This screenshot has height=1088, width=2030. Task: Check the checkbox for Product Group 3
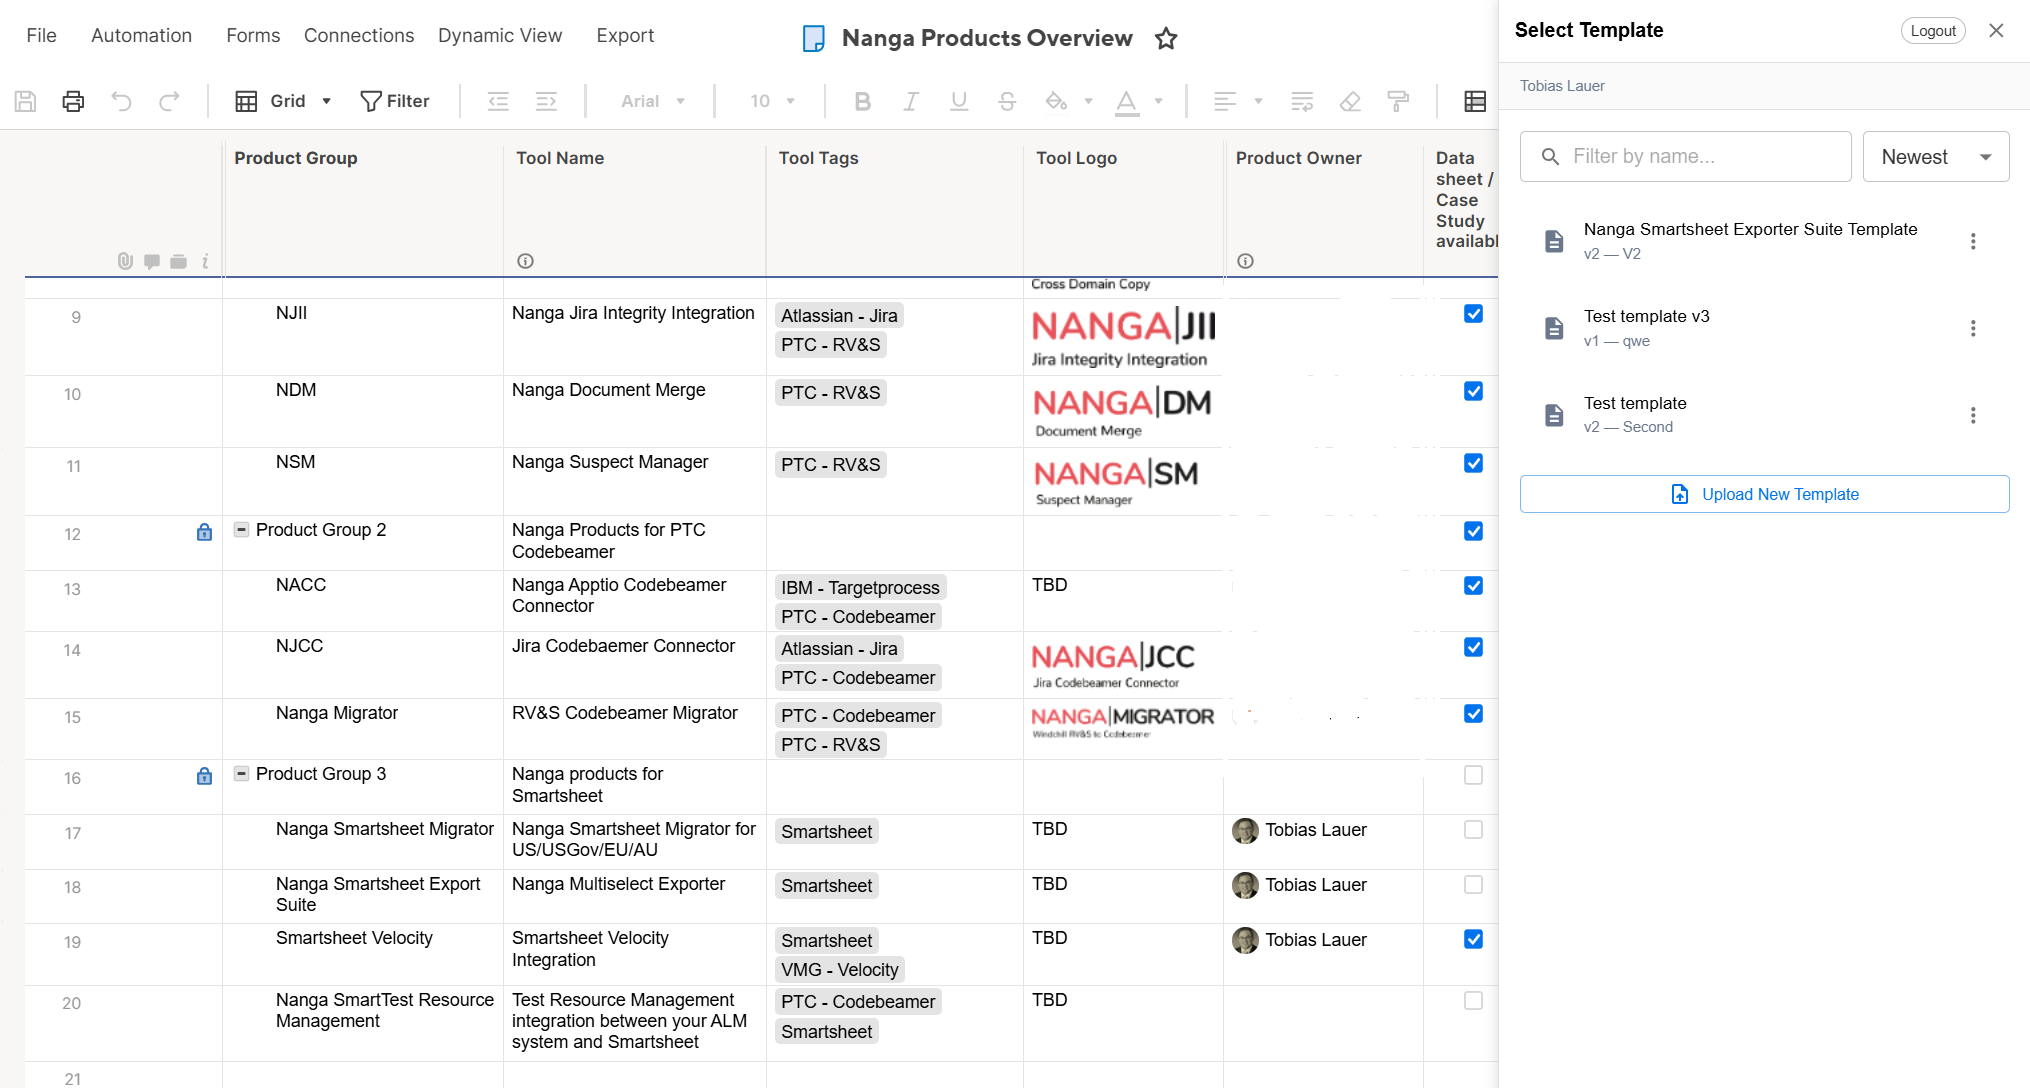(x=1473, y=775)
